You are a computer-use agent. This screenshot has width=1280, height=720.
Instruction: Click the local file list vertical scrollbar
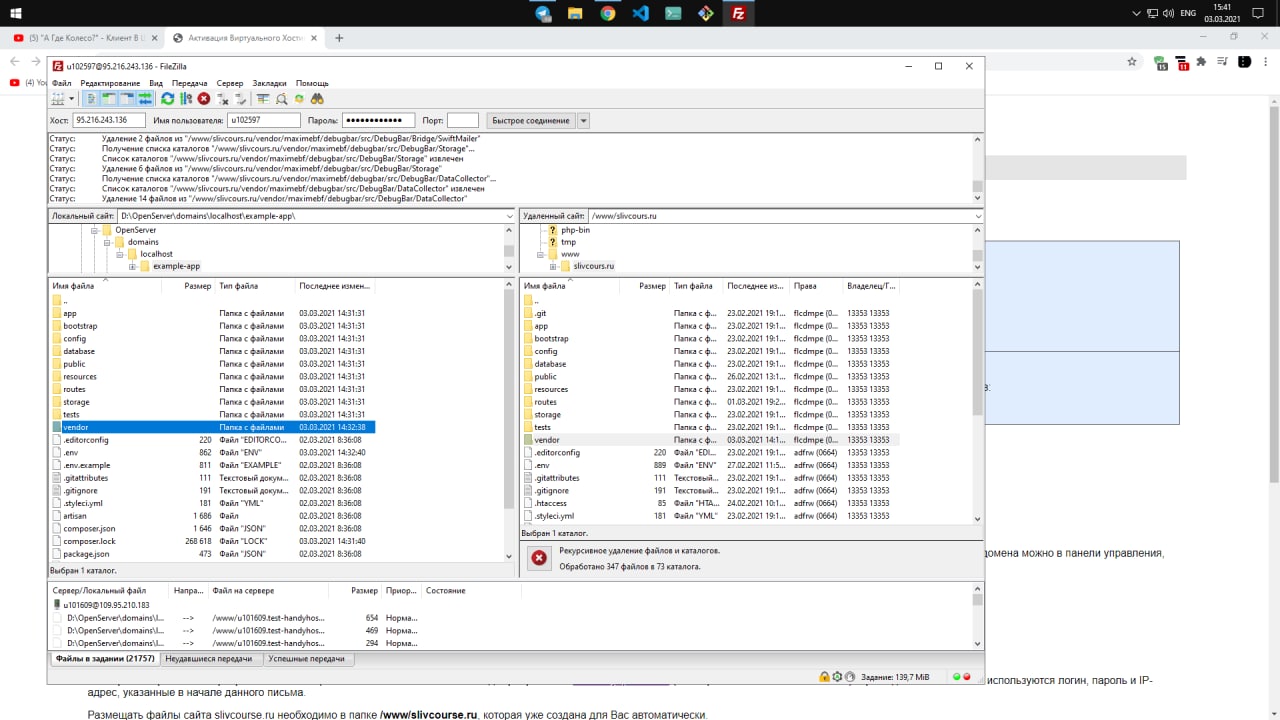coord(509,420)
